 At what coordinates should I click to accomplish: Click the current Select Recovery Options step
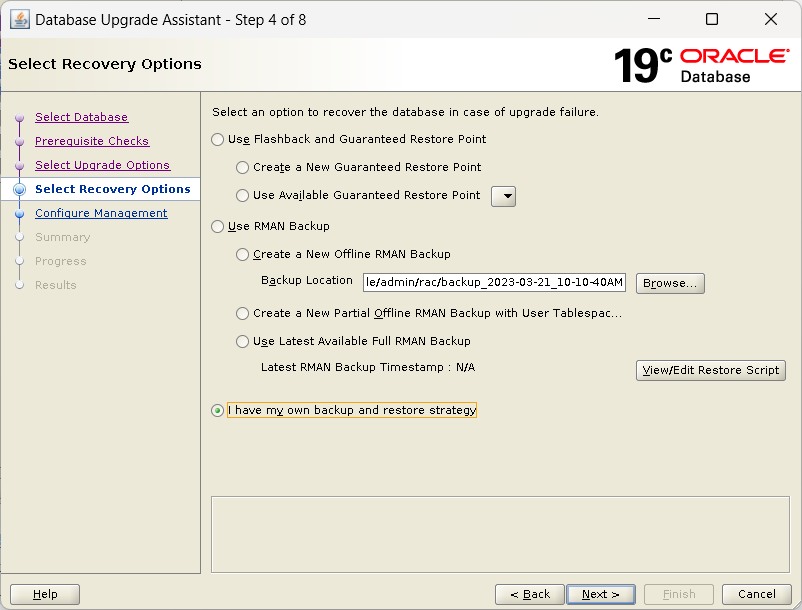pyautogui.click(x=113, y=189)
